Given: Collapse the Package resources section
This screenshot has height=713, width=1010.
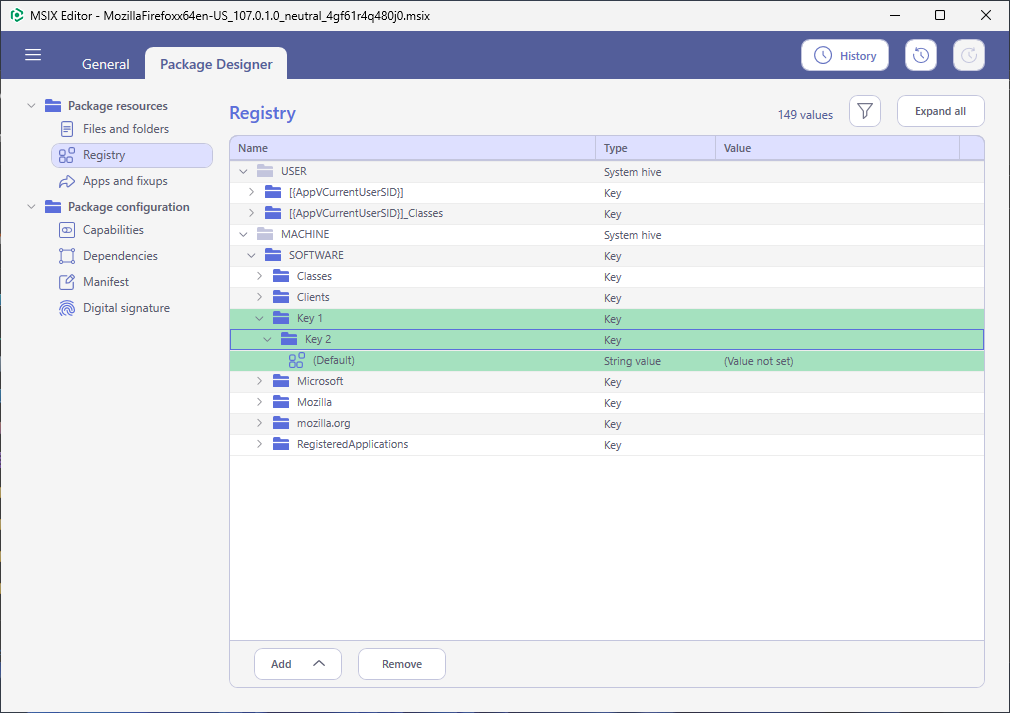Looking at the screenshot, I should click(31, 106).
